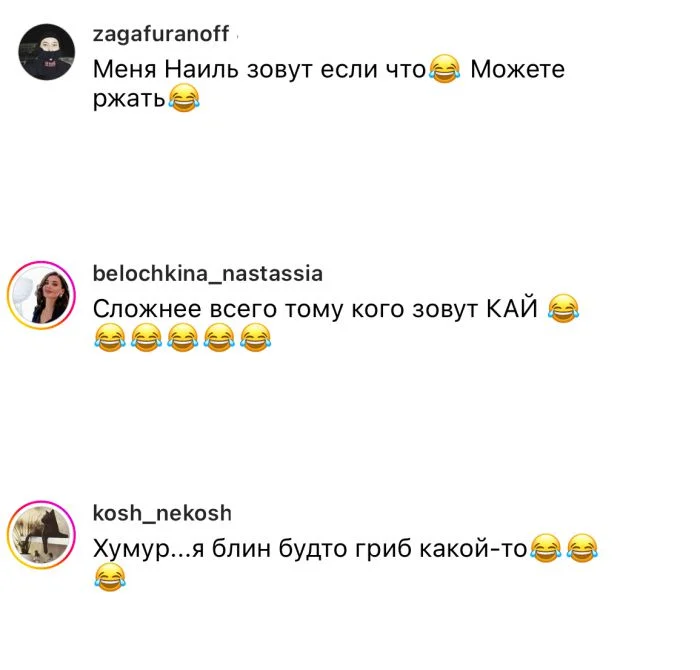Screen dimensions: 700x670
Task: Click third emoji in row of five
Action: [x=183, y=338]
